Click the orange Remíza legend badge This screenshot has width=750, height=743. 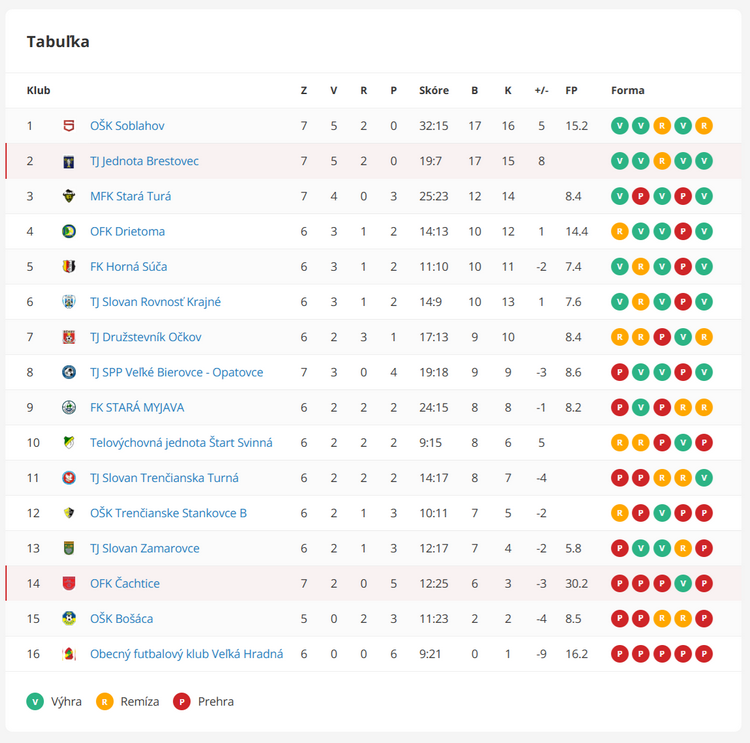click(103, 701)
